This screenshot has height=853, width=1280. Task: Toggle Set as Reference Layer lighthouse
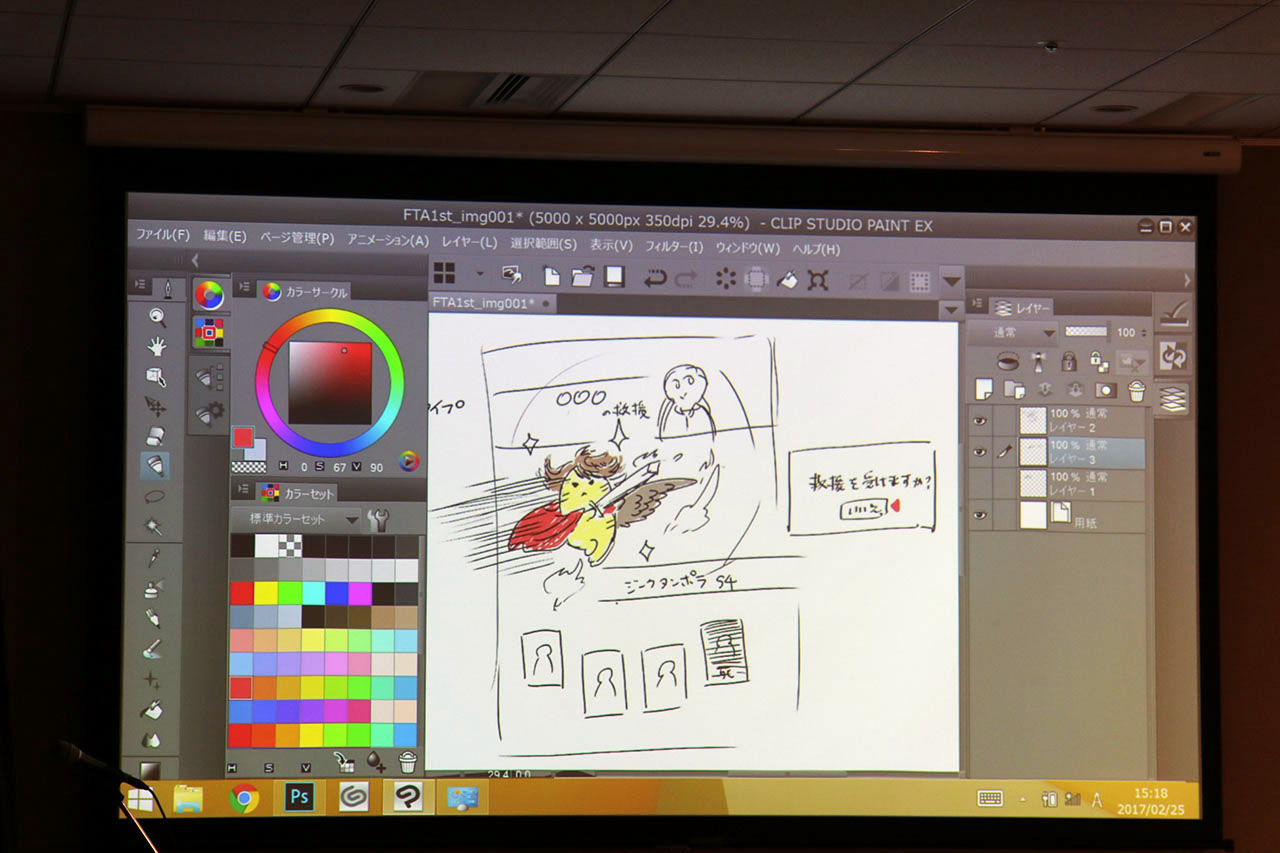(x=1038, y=361)
